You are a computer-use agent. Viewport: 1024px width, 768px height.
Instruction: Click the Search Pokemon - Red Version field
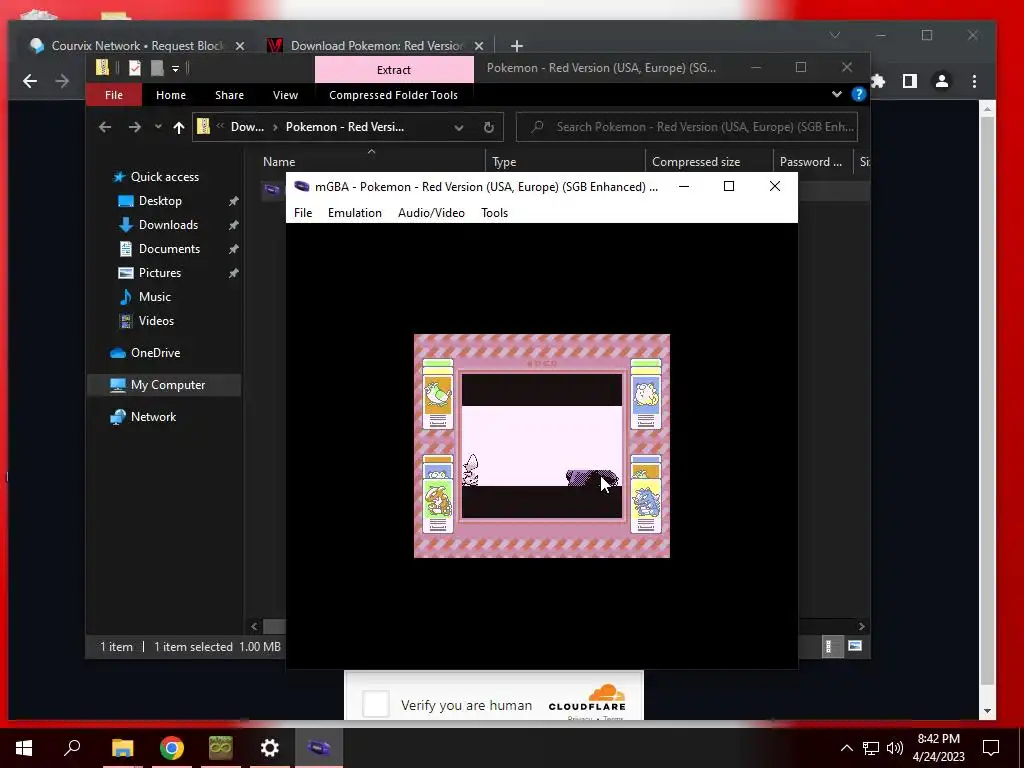686,127
